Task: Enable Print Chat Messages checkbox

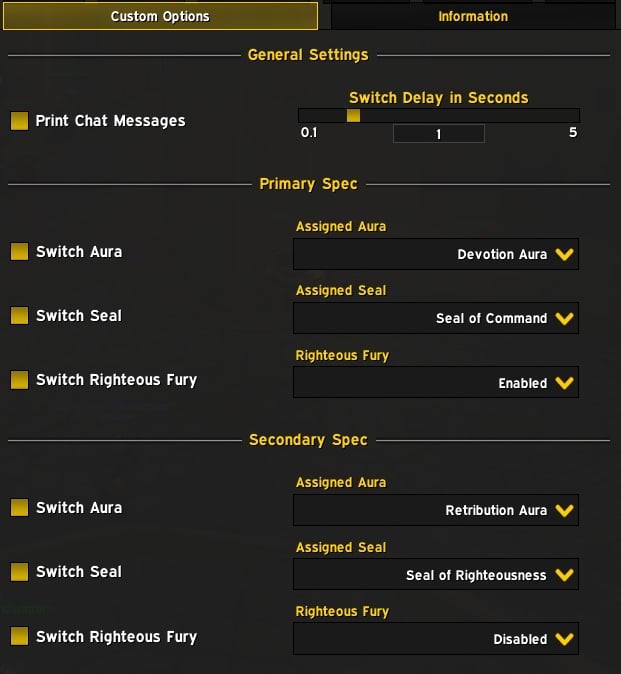Action: click(19, 121)
